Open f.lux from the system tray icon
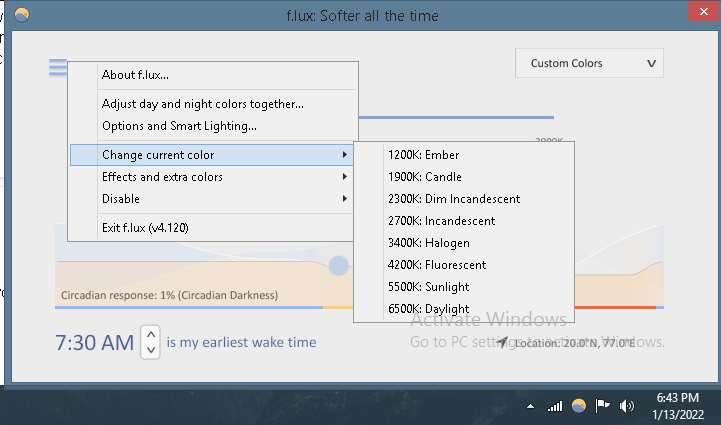This screenshot has width=721, height=425. coord(578,406)
